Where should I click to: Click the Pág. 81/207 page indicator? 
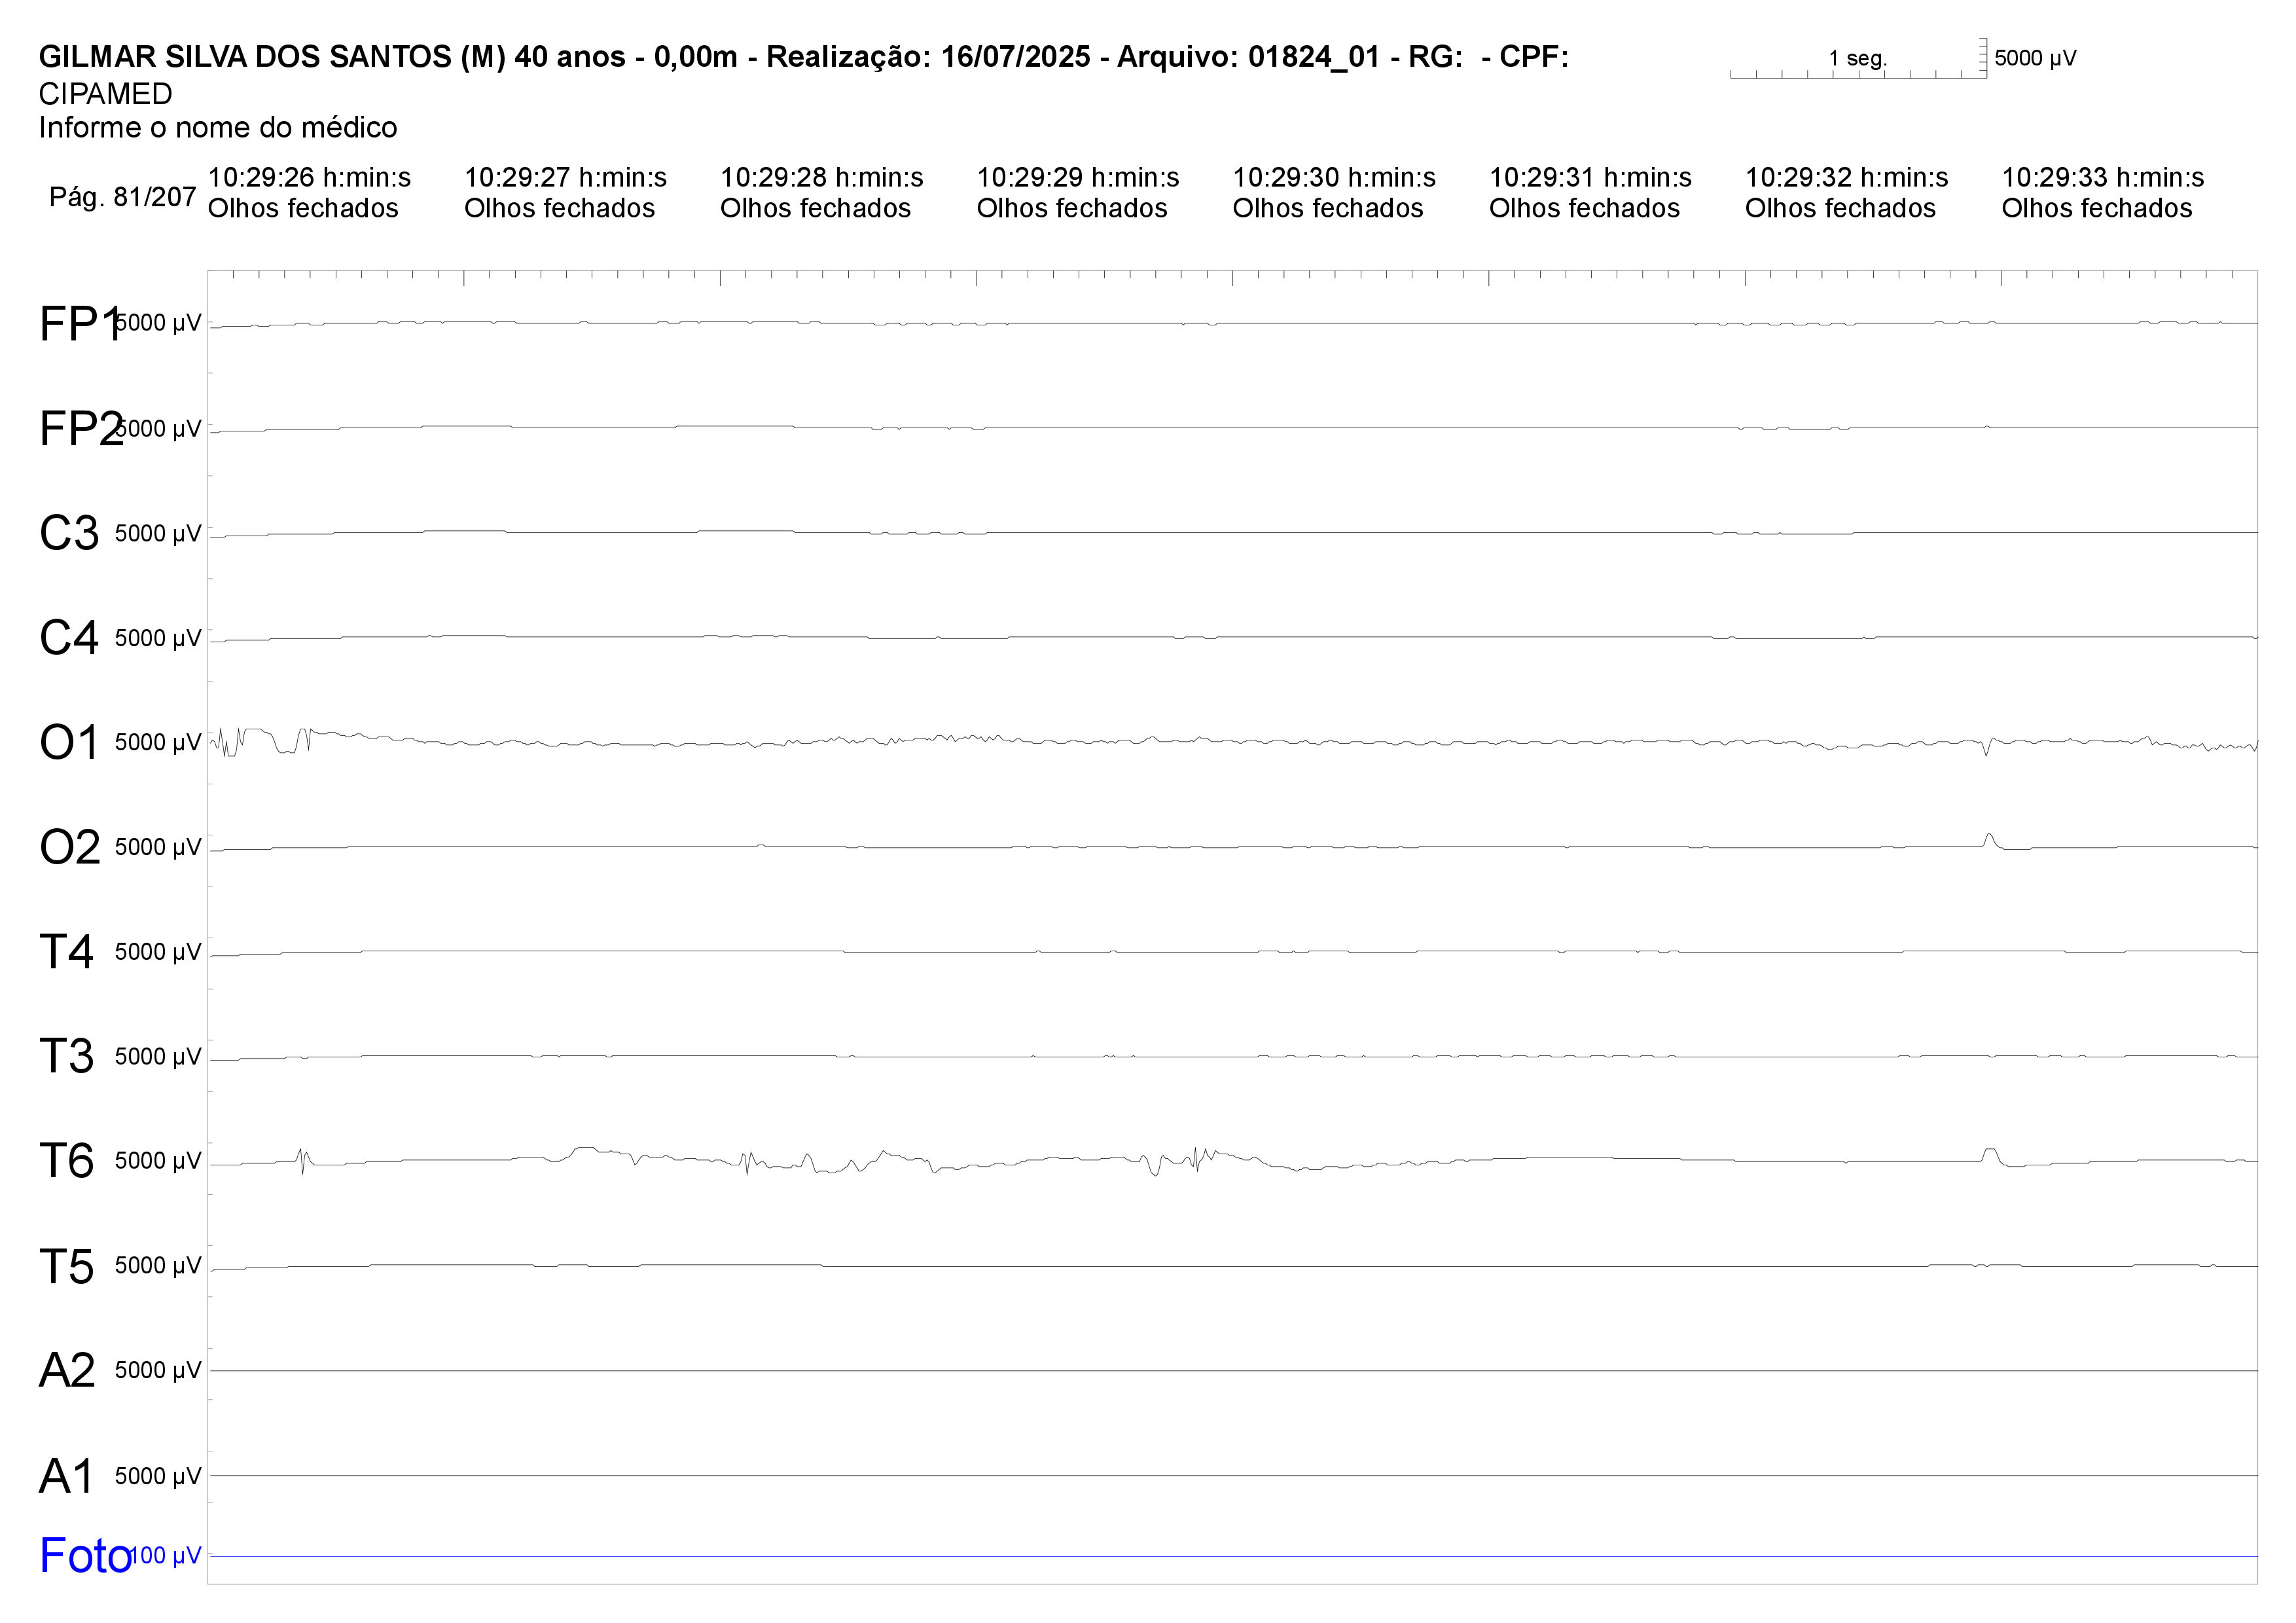pos(122,197)
